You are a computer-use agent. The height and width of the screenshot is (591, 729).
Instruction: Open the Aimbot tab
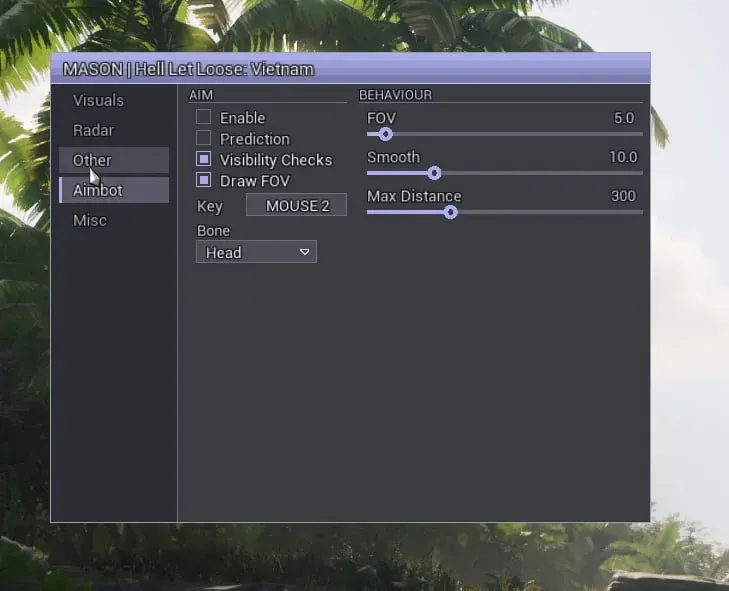click(113, 190)
